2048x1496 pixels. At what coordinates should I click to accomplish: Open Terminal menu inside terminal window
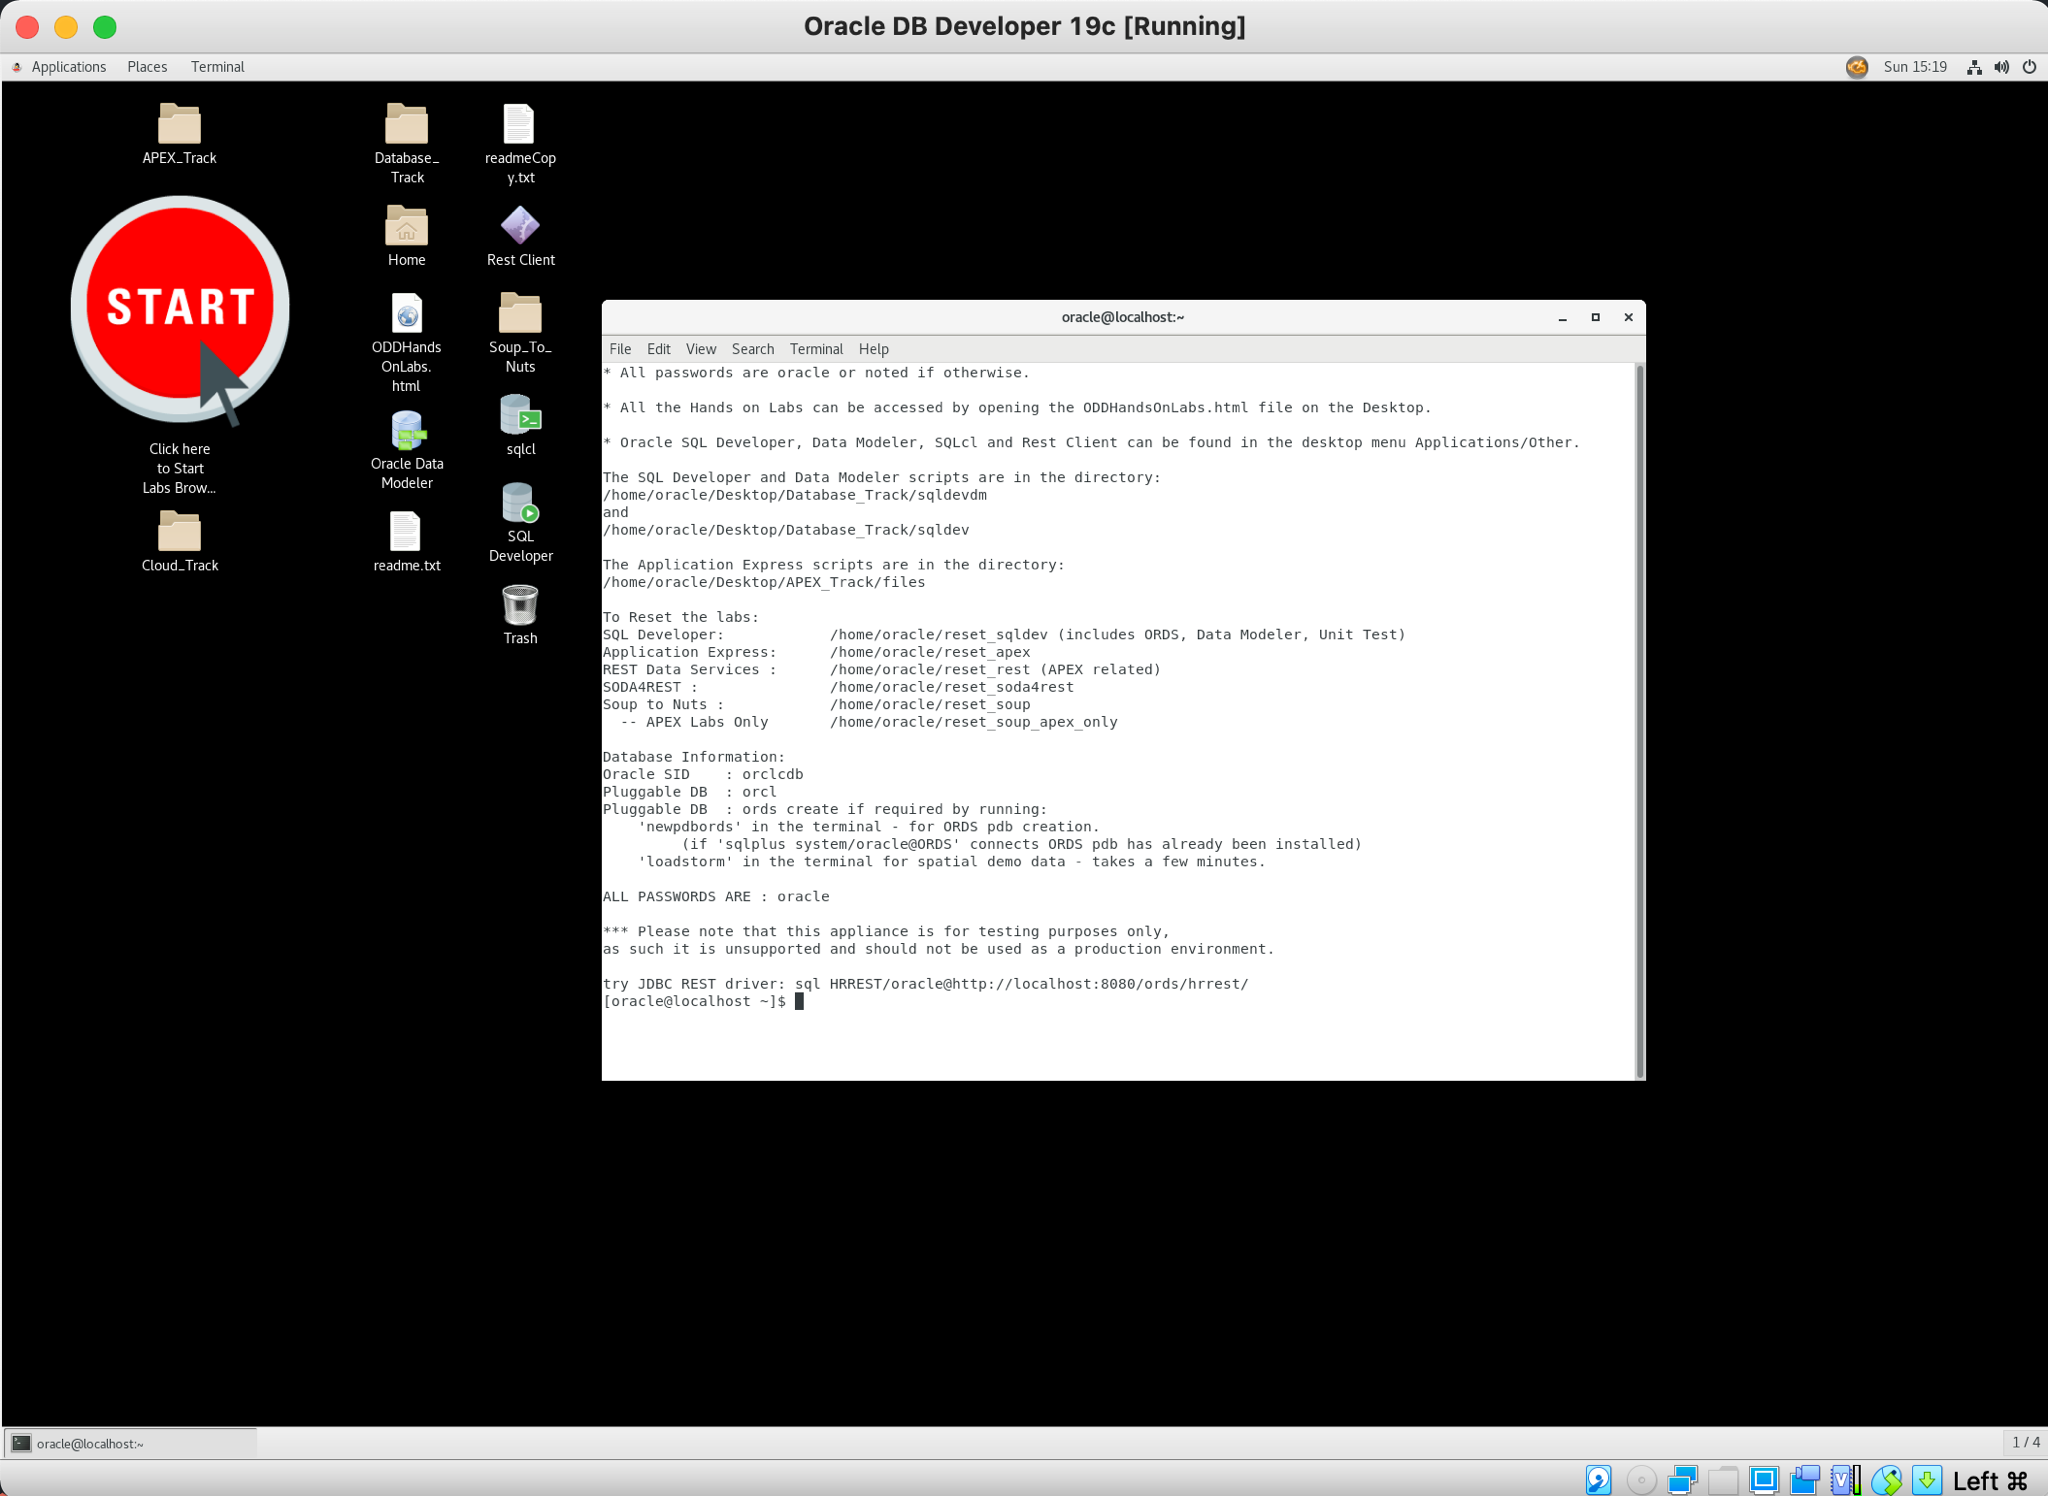816,349
